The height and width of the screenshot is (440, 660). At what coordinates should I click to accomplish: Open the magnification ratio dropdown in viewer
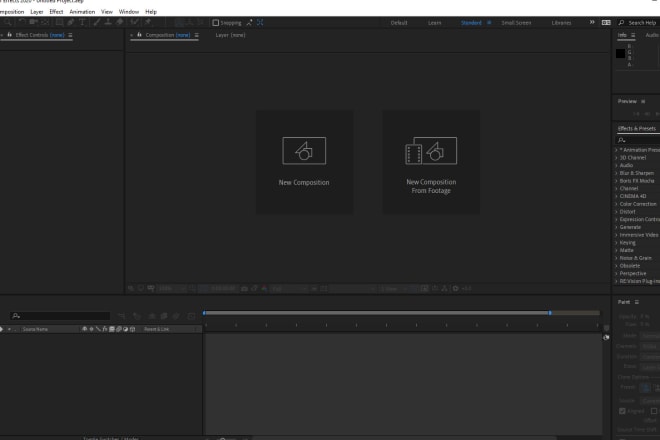tap(172, 288)
